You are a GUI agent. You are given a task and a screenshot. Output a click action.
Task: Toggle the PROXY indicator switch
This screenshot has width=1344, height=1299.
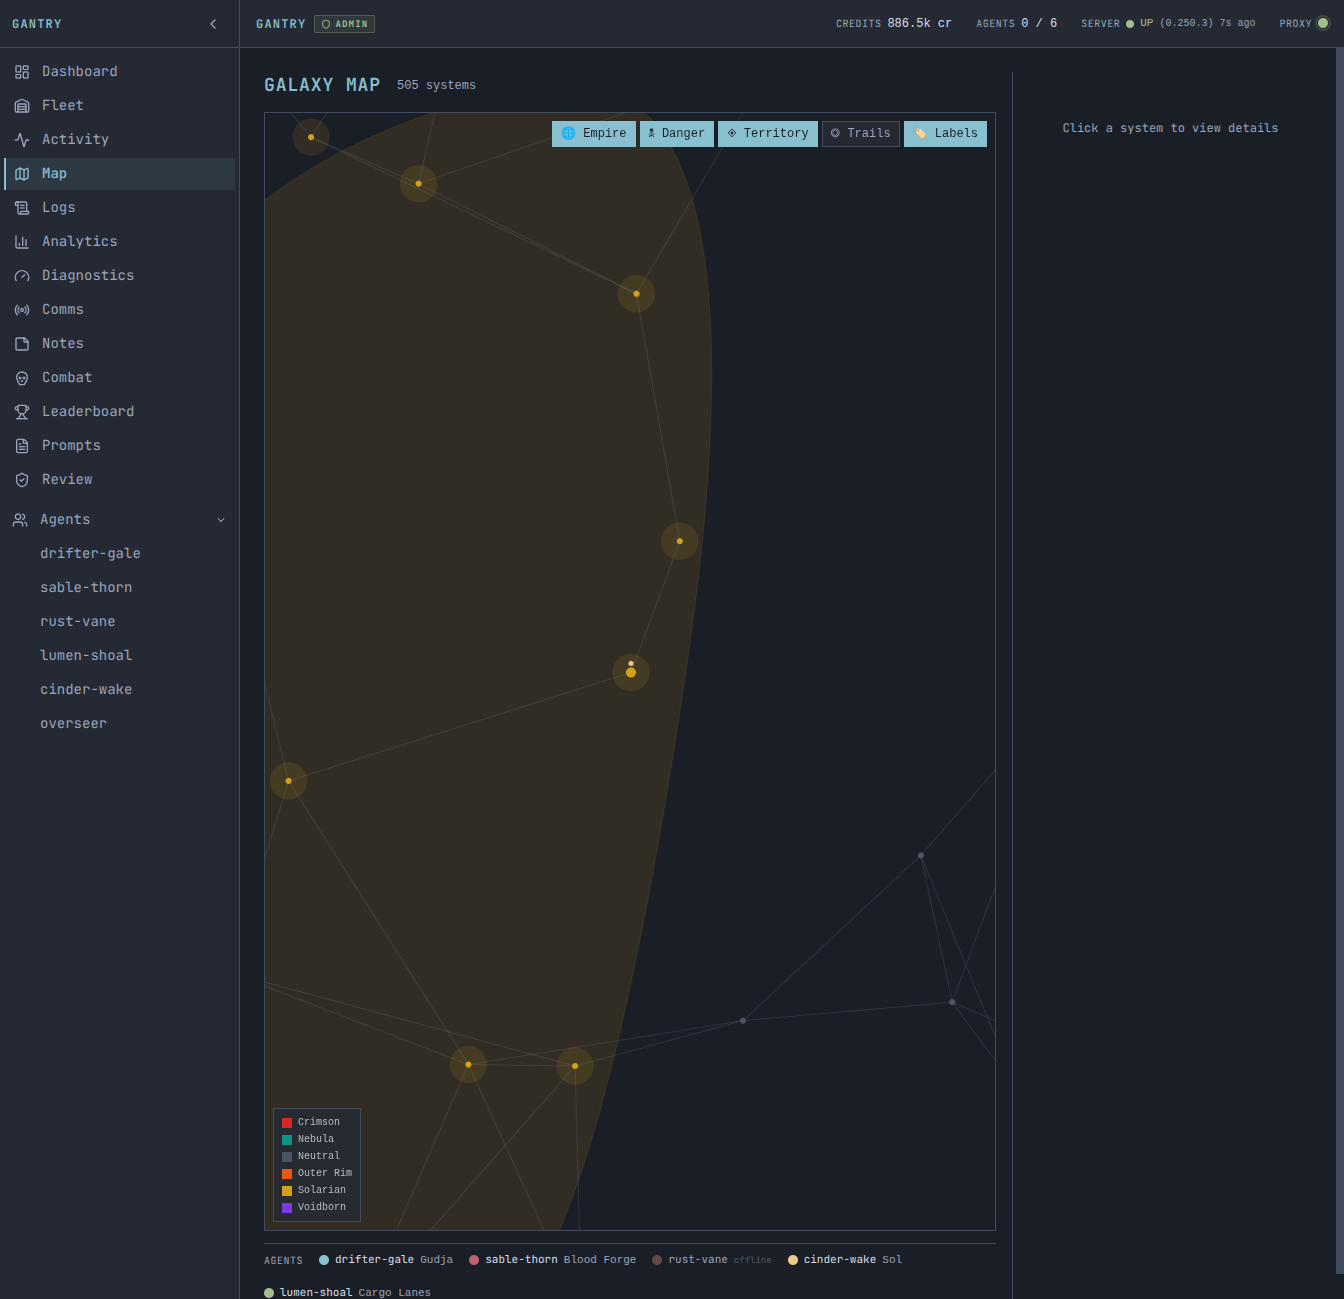pyautogui.click(x=1323, y=24)
